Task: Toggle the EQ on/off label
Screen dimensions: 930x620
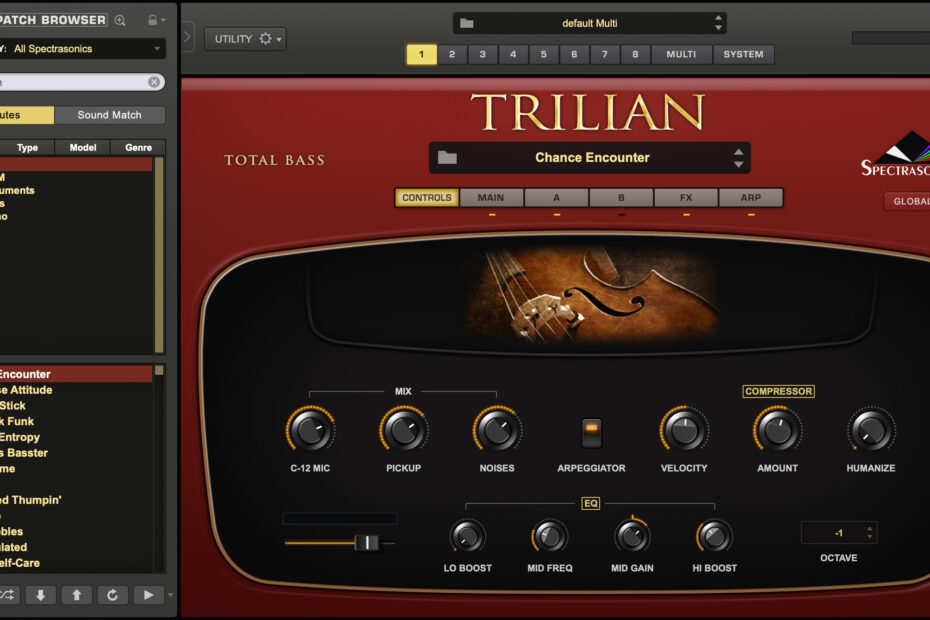Action: 591,503
